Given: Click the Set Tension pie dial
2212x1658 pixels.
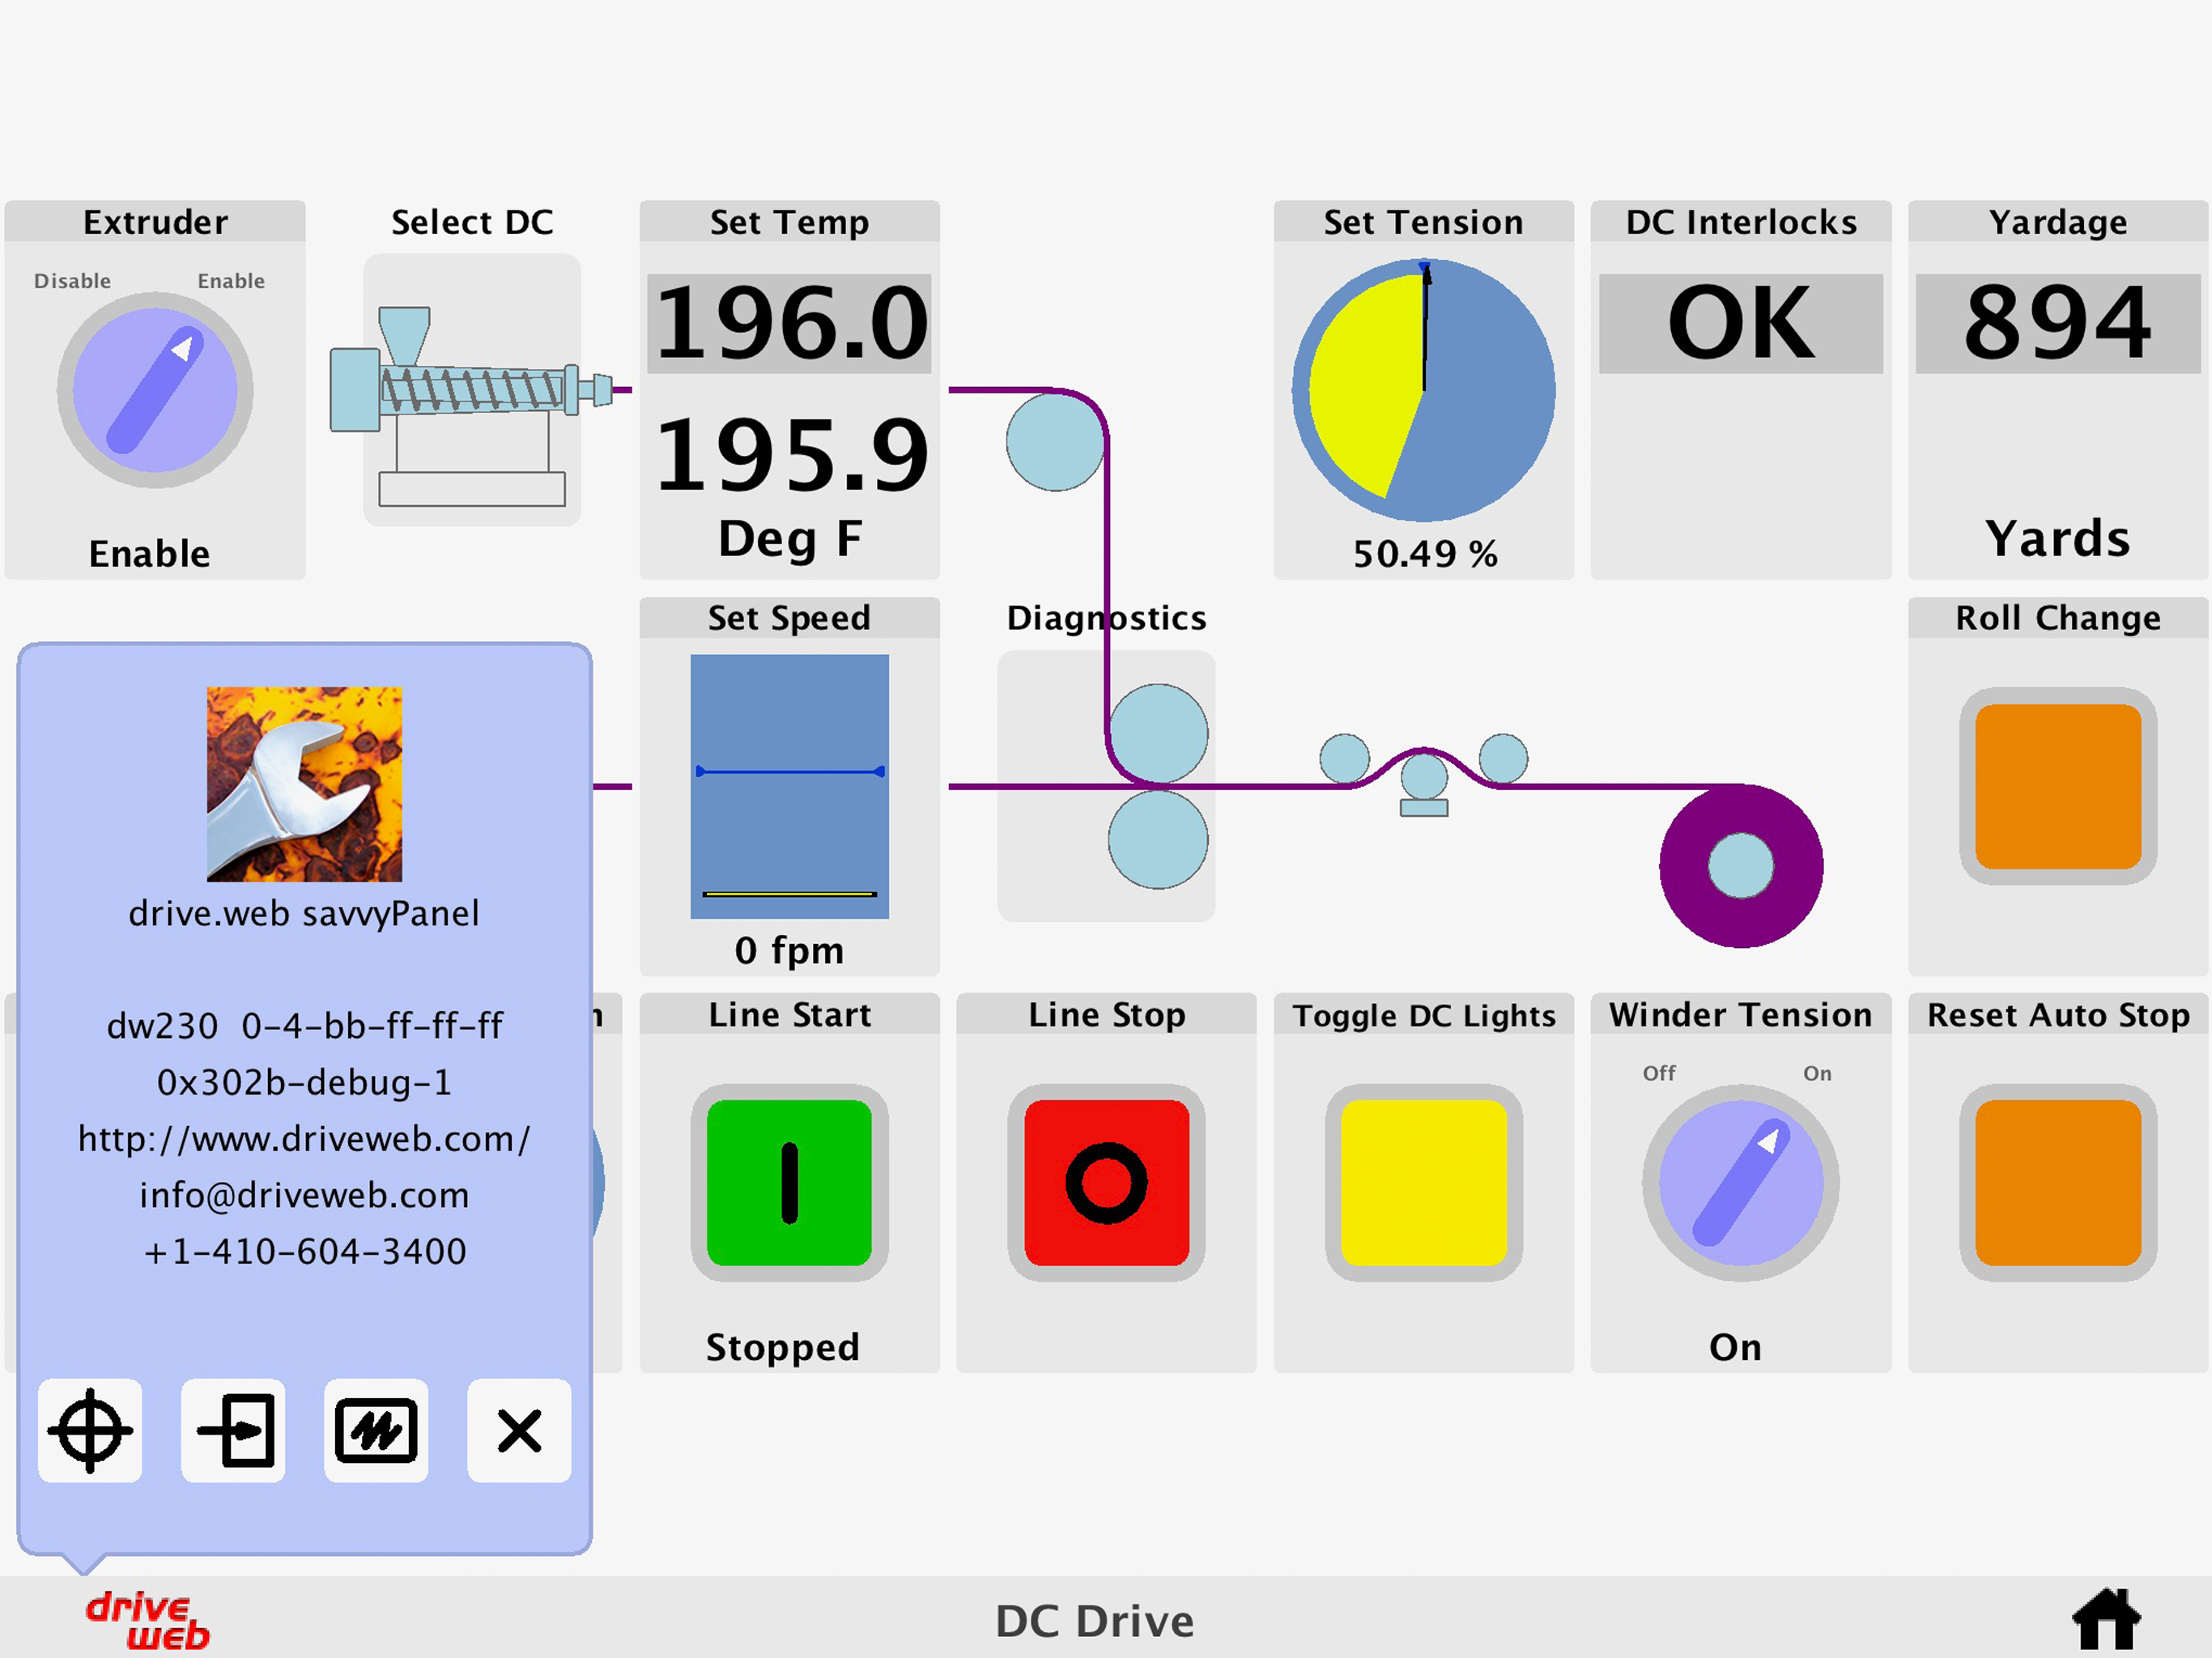Looking at the screenshot, I should [x=1424, y=390].
